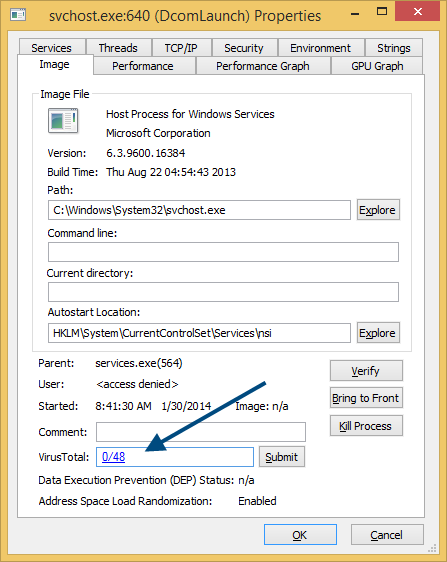Show the Strings tab

(394, 48)
